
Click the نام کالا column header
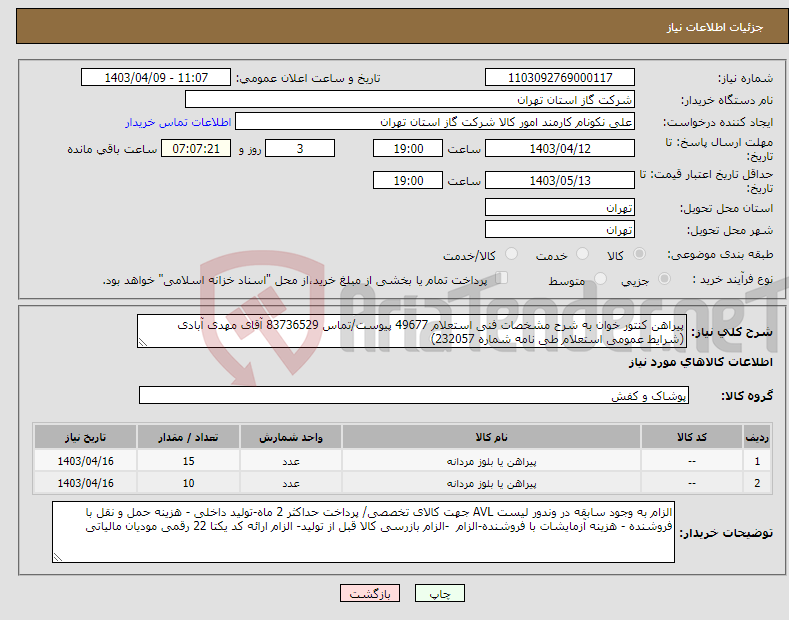491,437
